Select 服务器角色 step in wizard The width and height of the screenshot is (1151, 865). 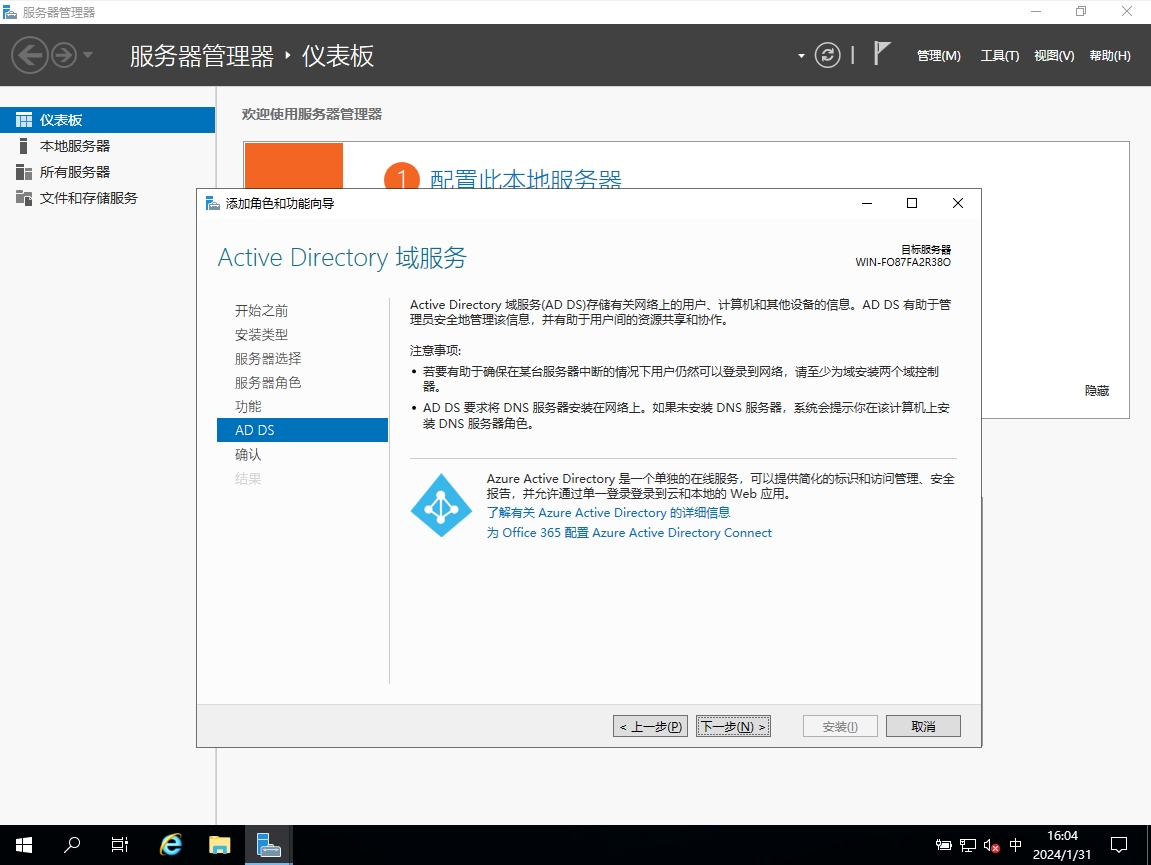pos(268,383)
